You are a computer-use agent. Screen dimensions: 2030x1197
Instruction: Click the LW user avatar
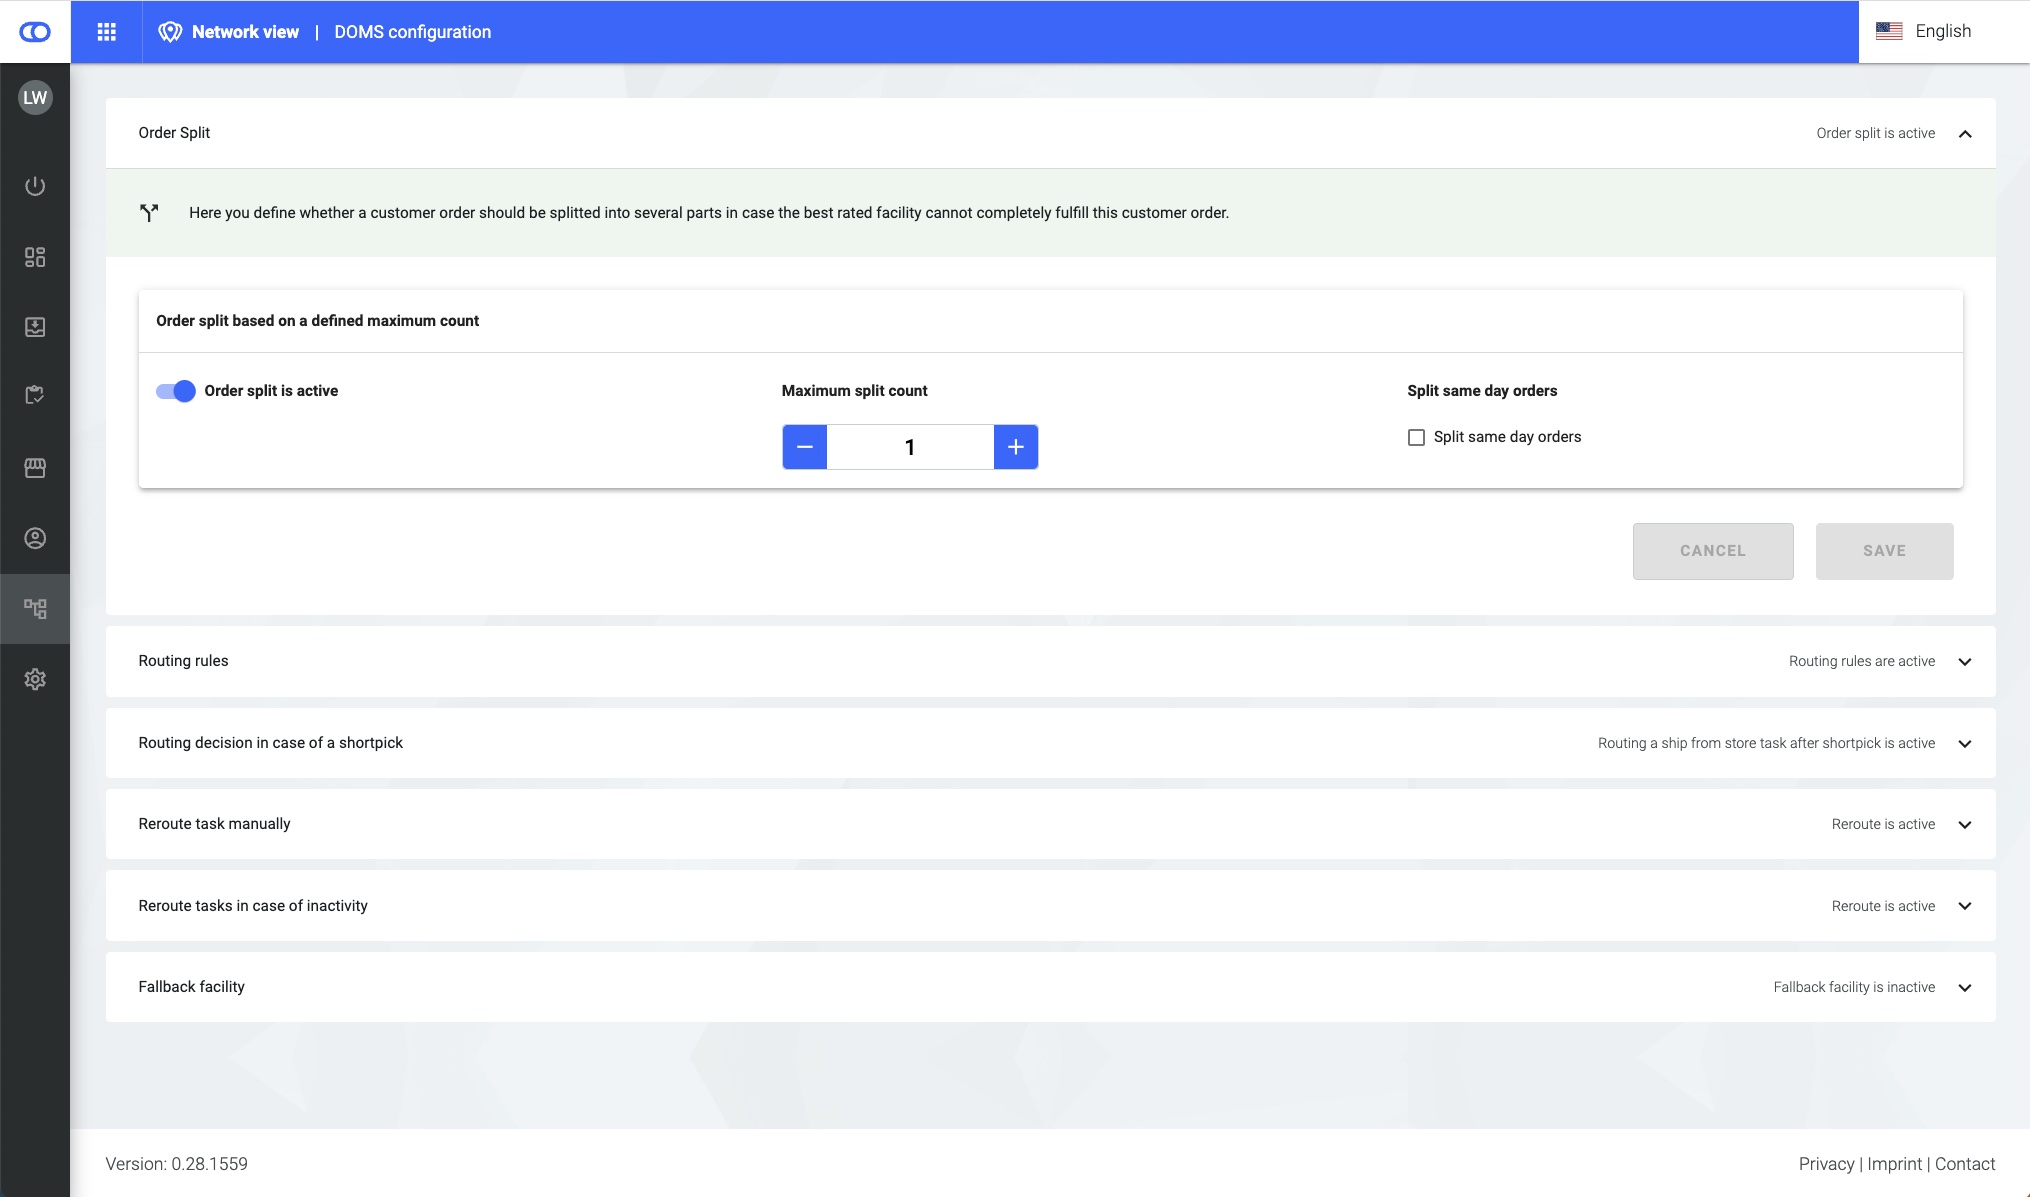[x=35, y=97]
